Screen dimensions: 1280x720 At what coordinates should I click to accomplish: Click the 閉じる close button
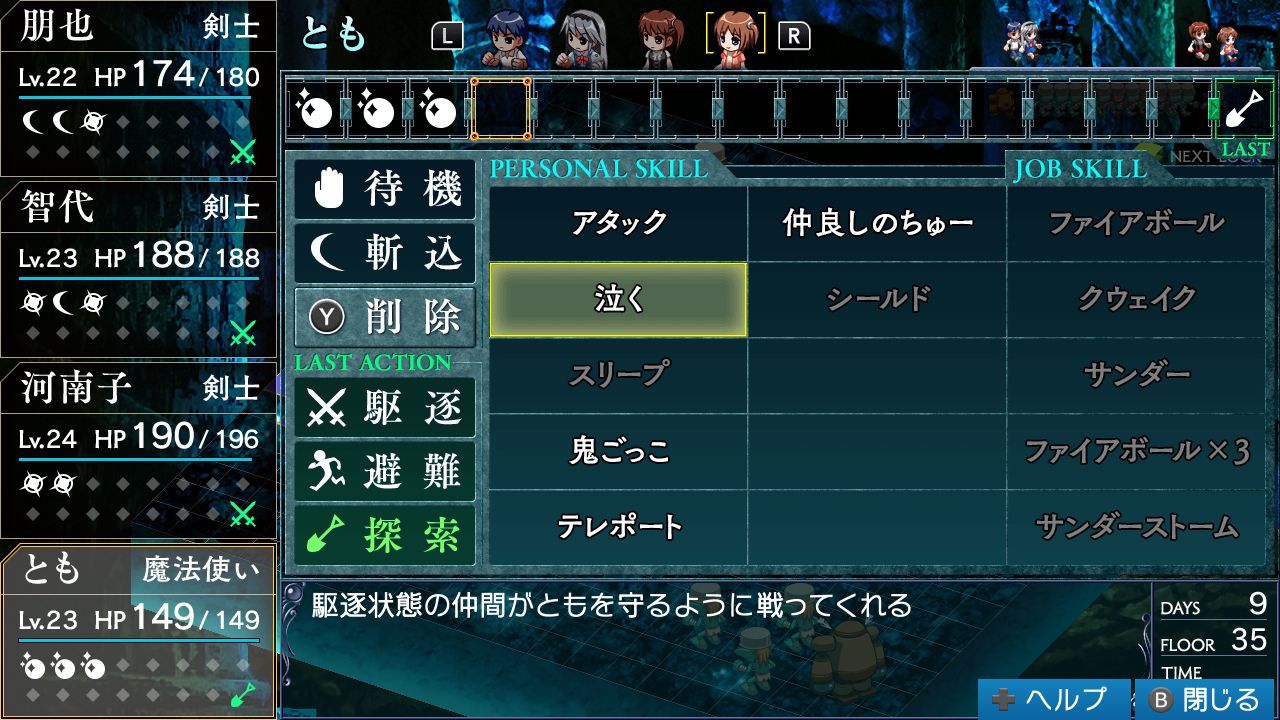pos(1205,698)
